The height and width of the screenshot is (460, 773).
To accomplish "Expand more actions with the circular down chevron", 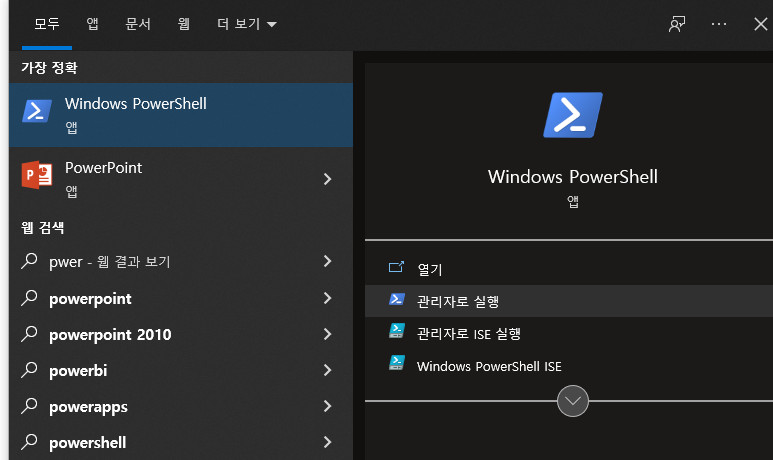I will (x=572, y=401).
